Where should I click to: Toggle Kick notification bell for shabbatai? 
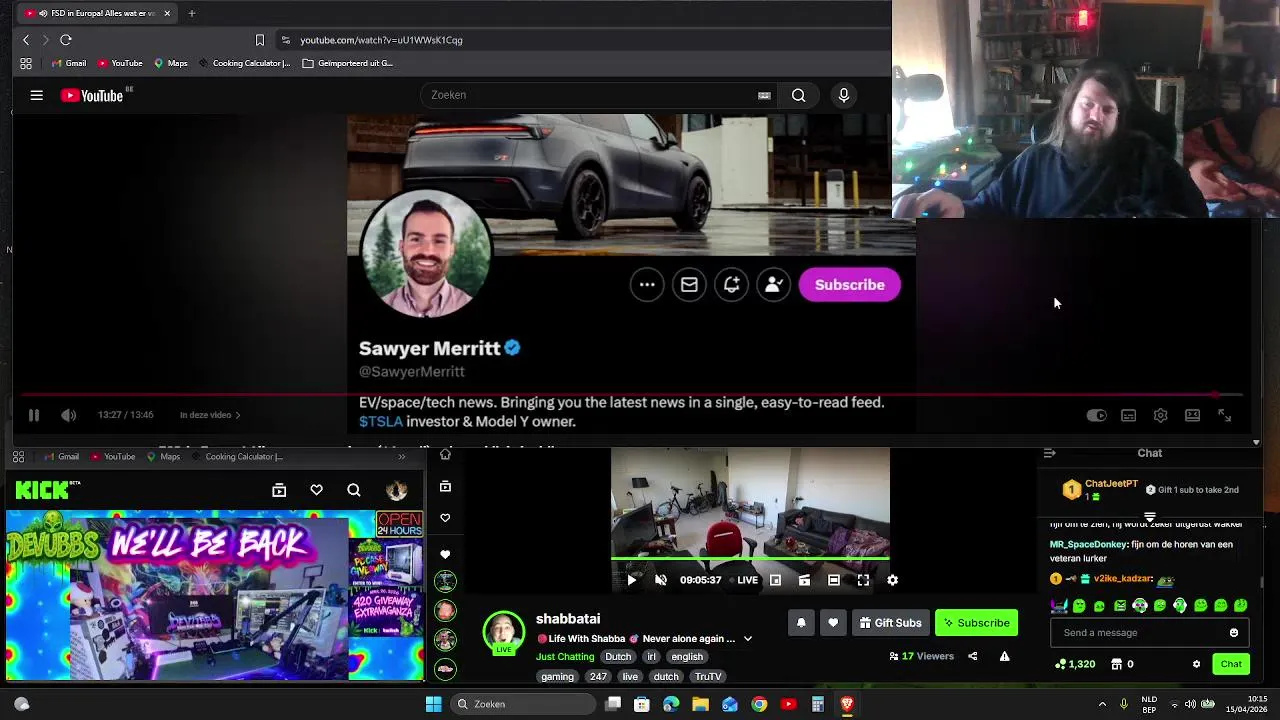click(801, 623)
